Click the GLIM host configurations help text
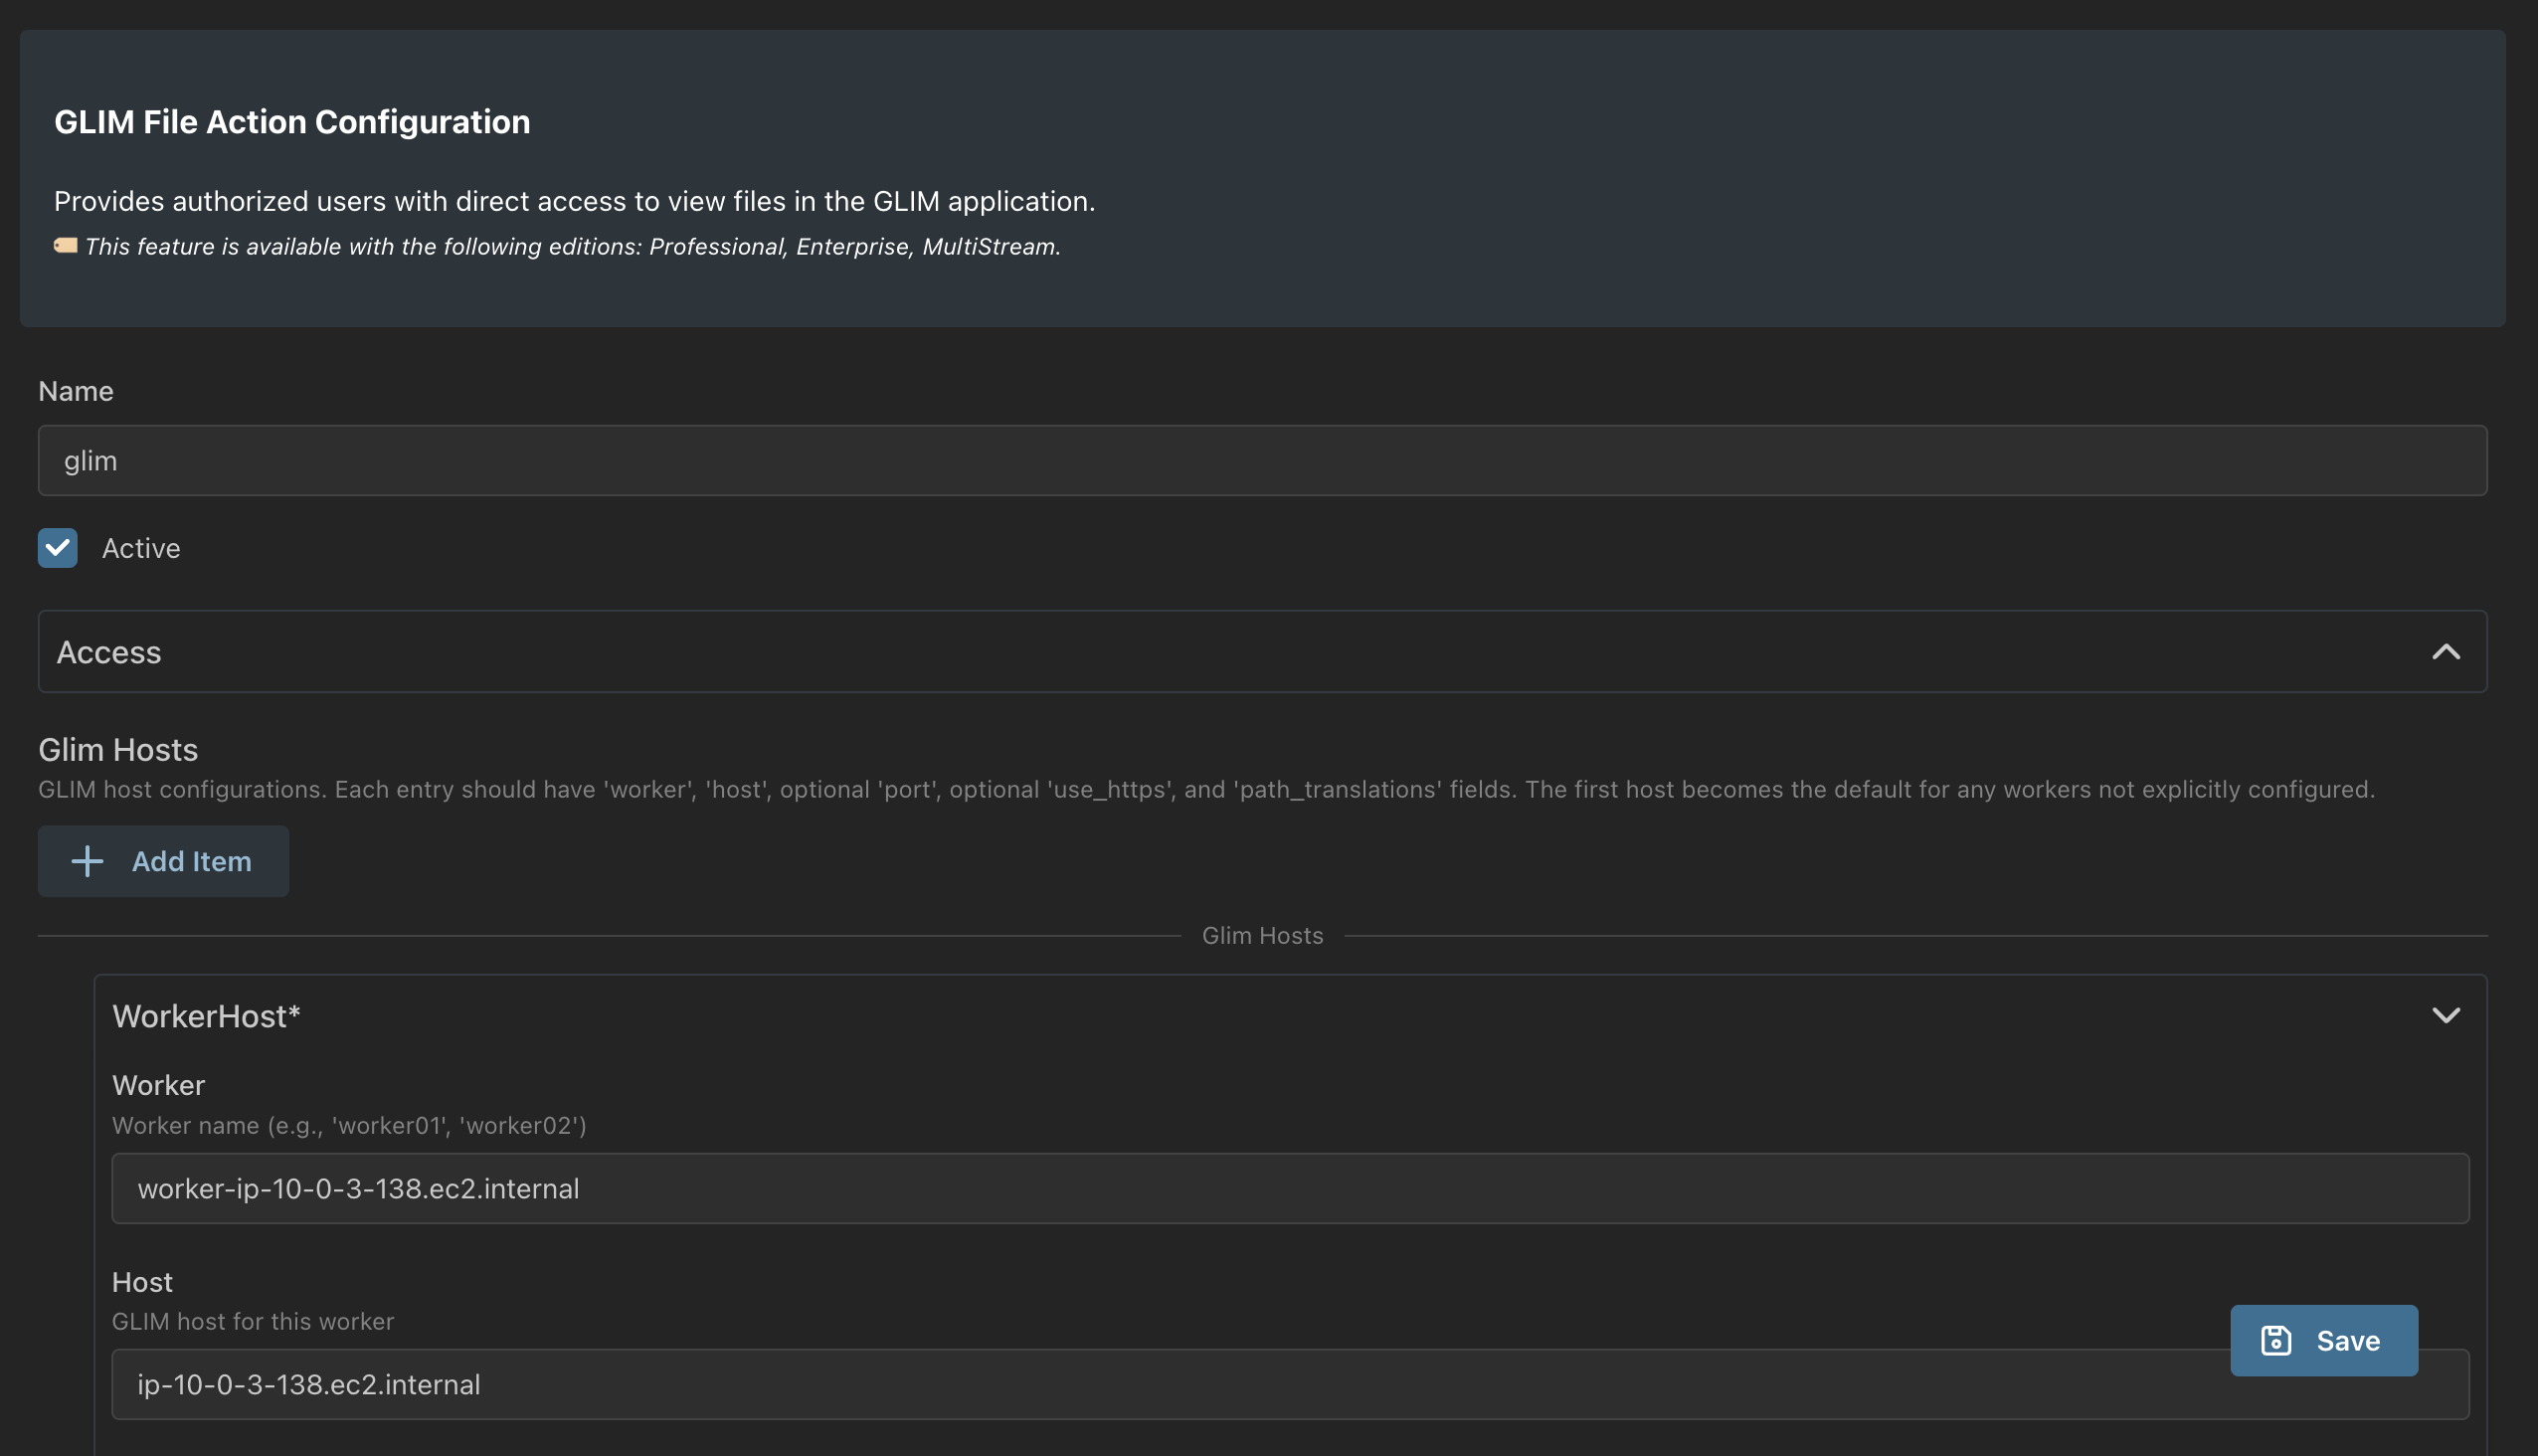Screen dimensions: 2538x1456 1206,789
